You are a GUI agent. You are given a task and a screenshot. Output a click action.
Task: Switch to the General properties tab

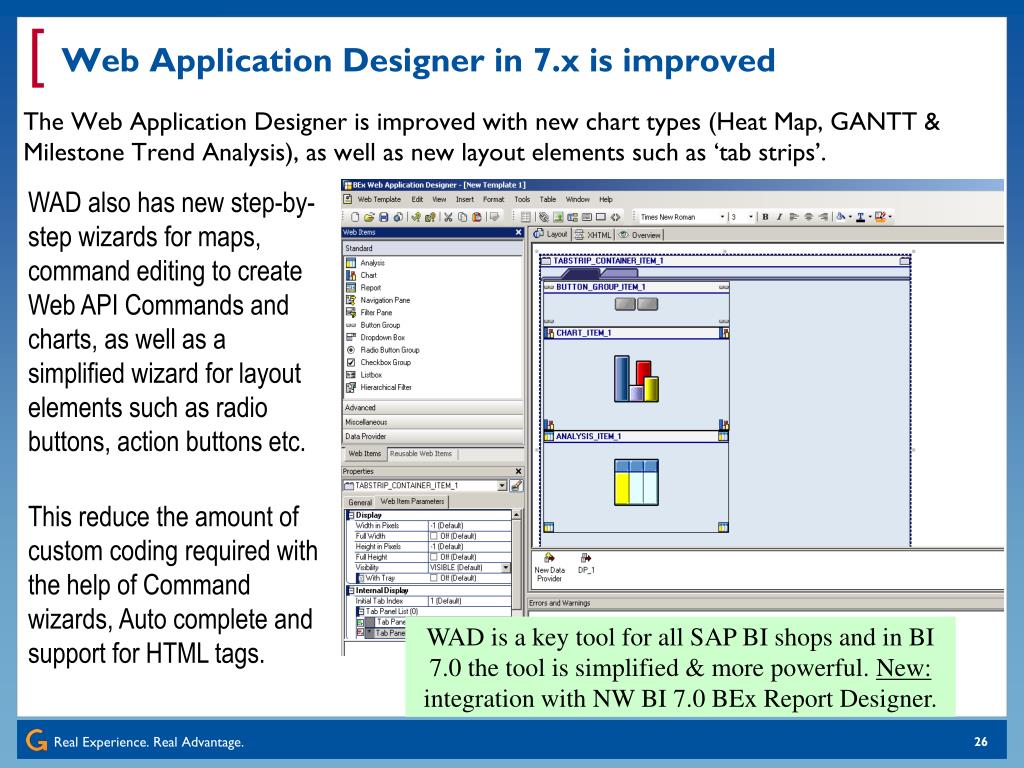(360, 502)
